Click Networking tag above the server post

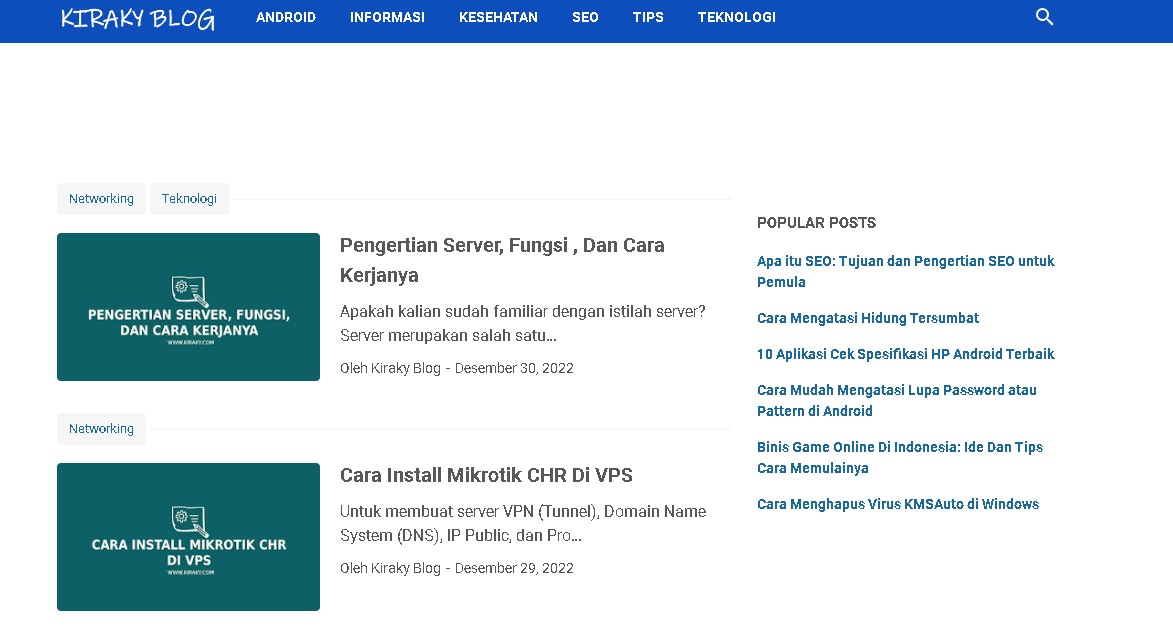click(x=101, y=199)
